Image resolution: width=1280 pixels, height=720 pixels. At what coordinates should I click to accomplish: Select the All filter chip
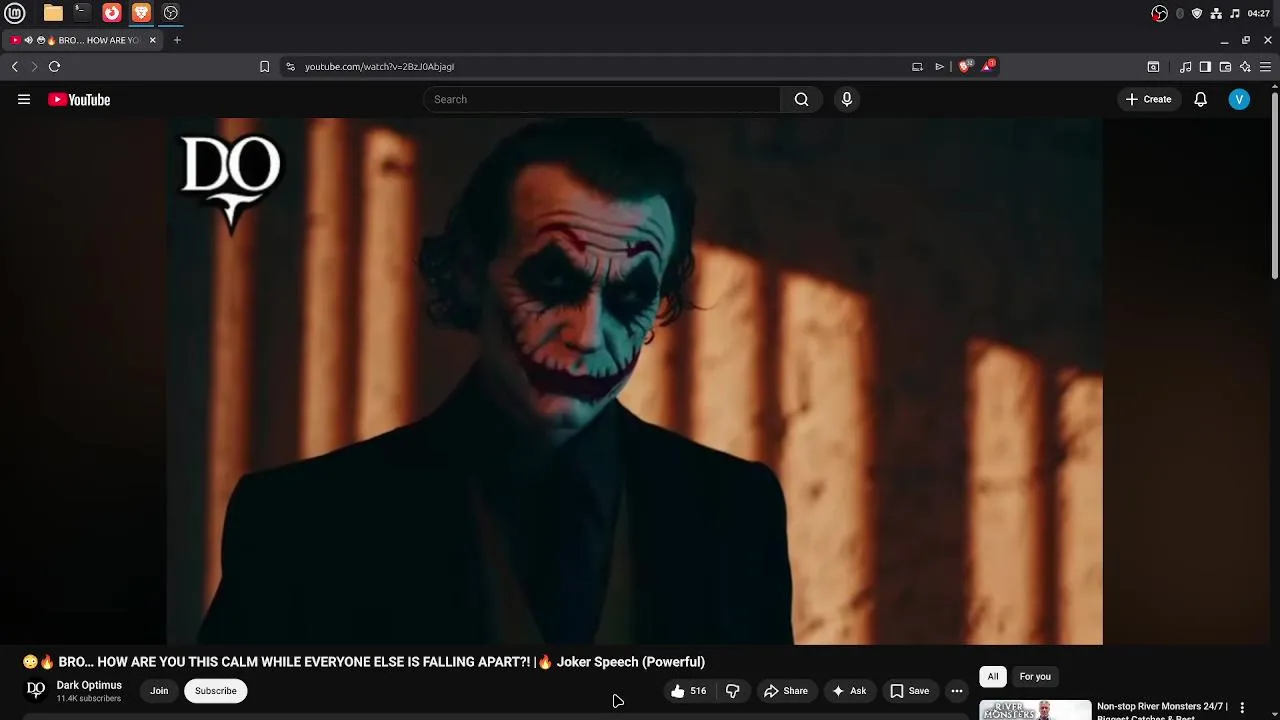pyautogui.click(x=993, y=677)
